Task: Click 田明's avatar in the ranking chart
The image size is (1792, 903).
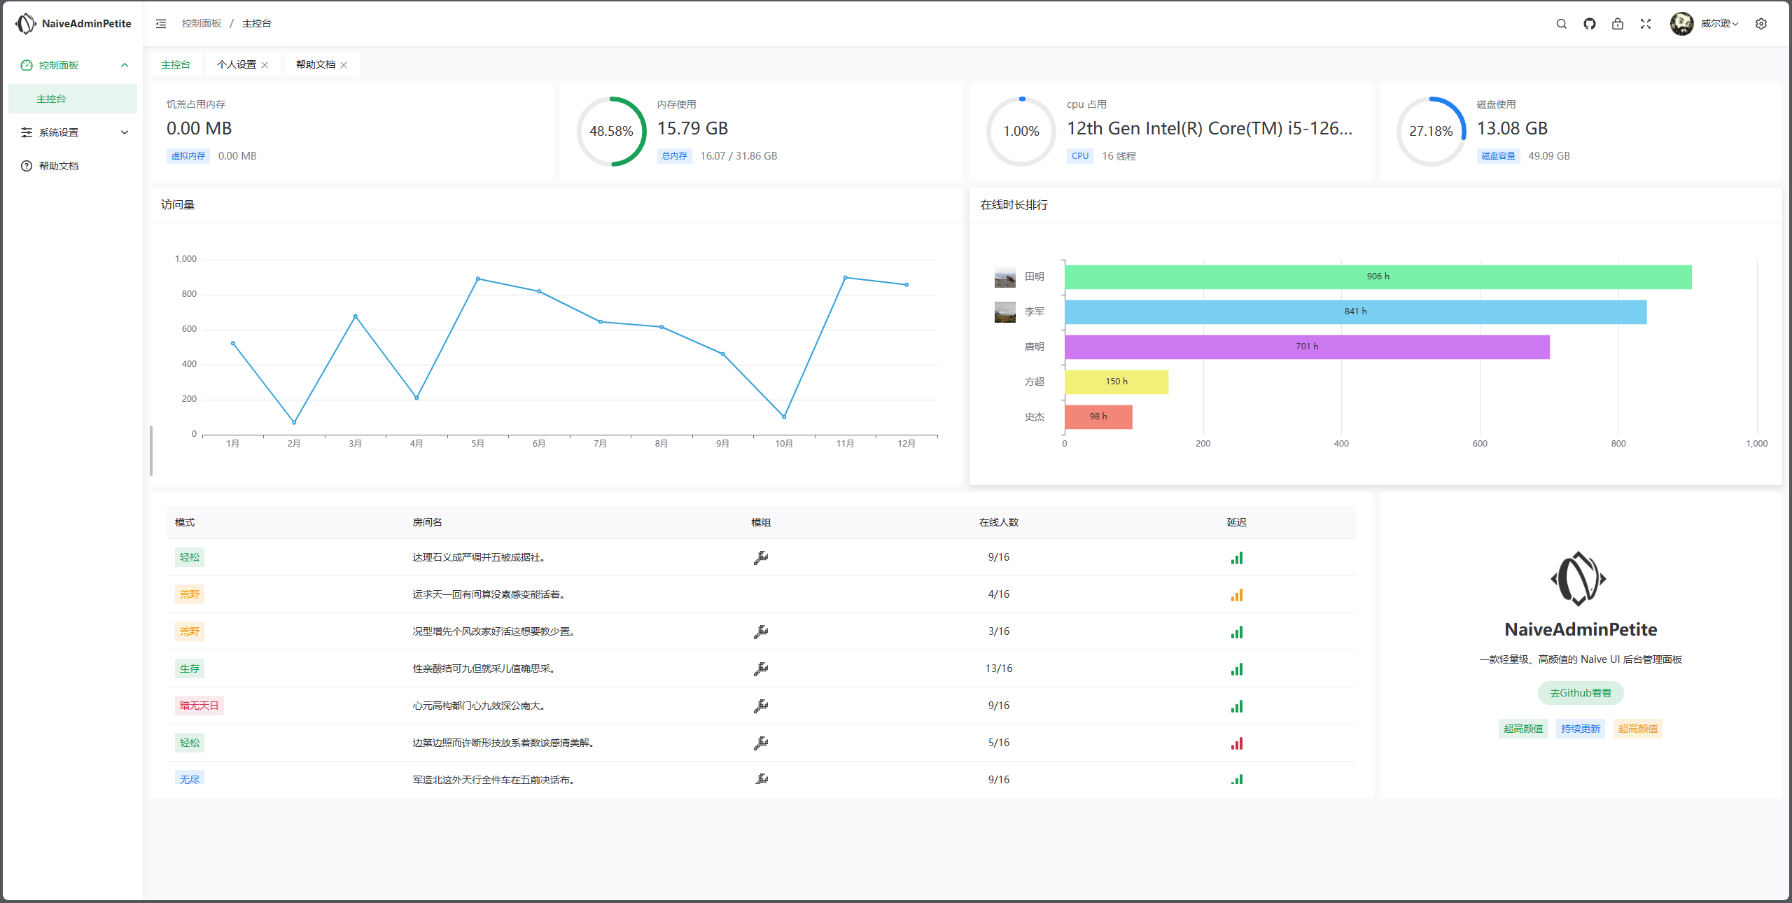Action: coord(1005,278)
